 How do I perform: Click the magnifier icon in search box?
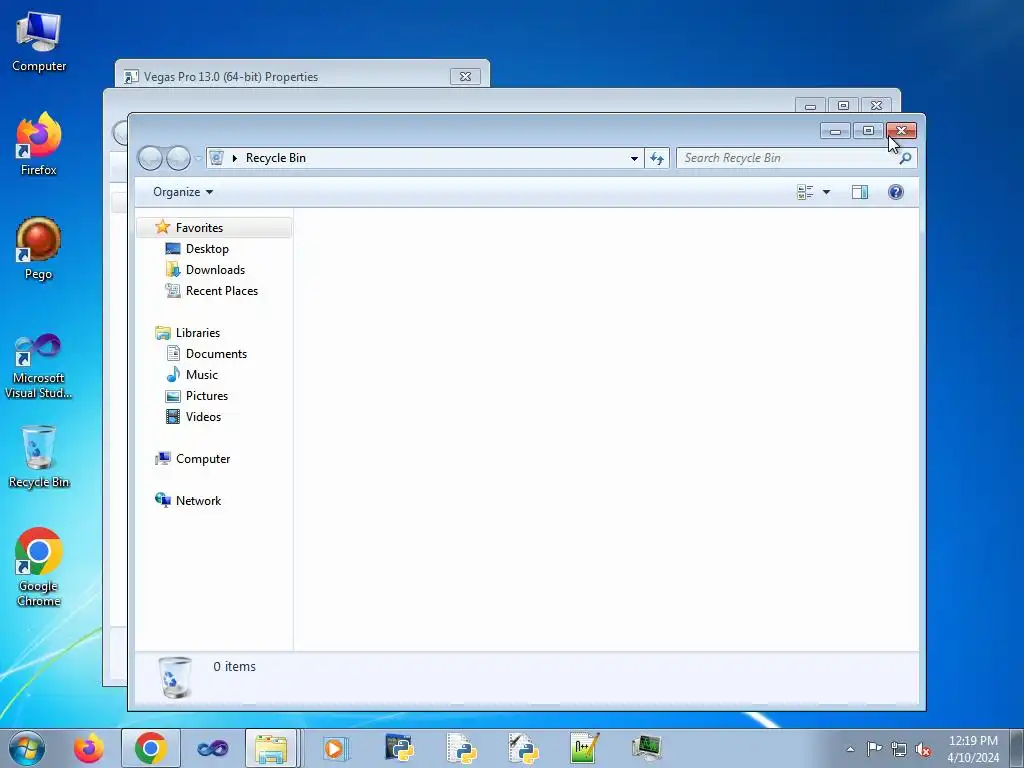pos(905,158)
